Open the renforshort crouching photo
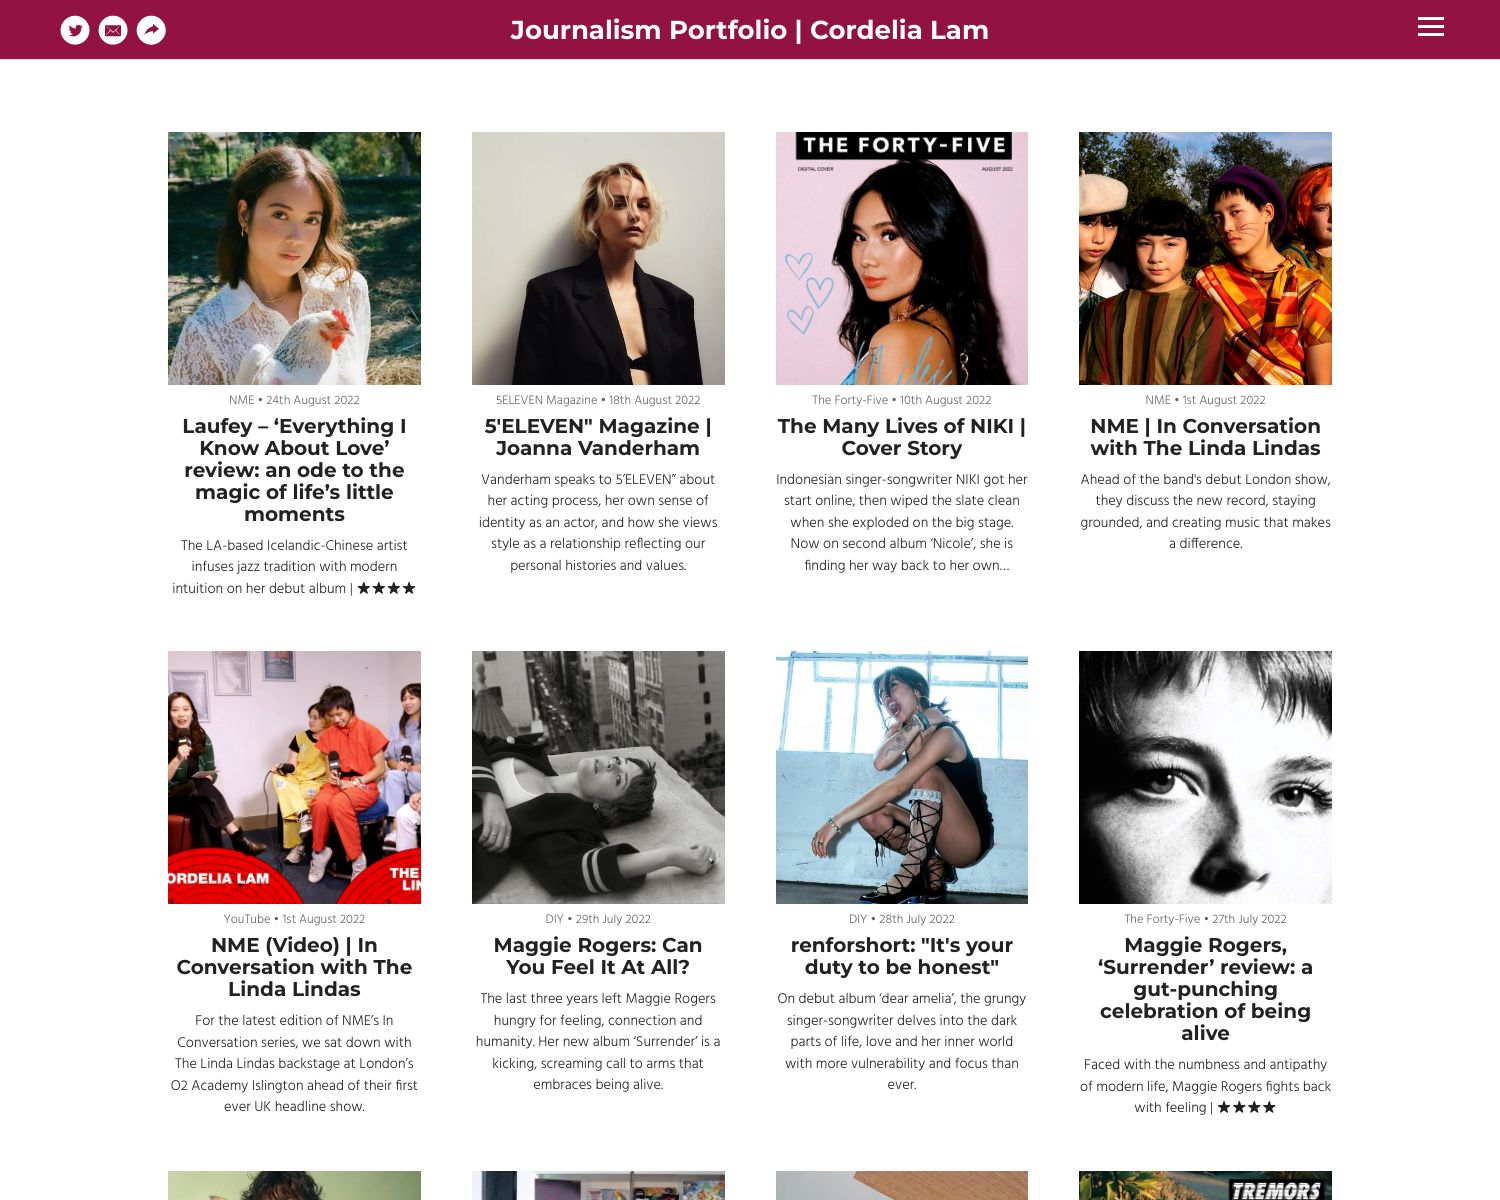 point(902,777)
